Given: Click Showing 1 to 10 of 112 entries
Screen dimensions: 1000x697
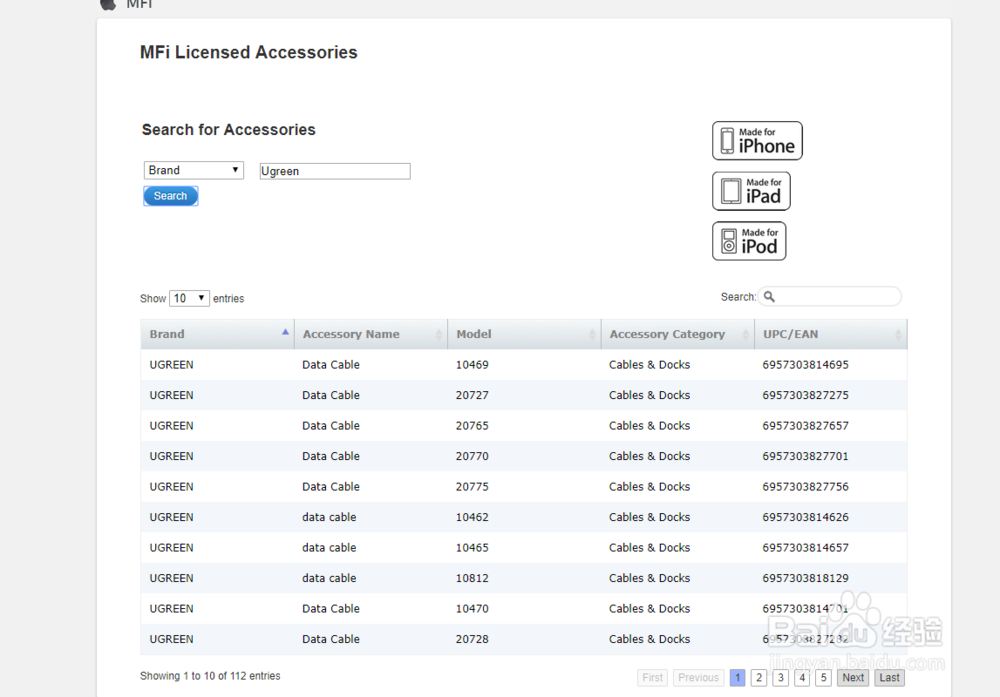Looking at the screenshot, I should point(210,676).
